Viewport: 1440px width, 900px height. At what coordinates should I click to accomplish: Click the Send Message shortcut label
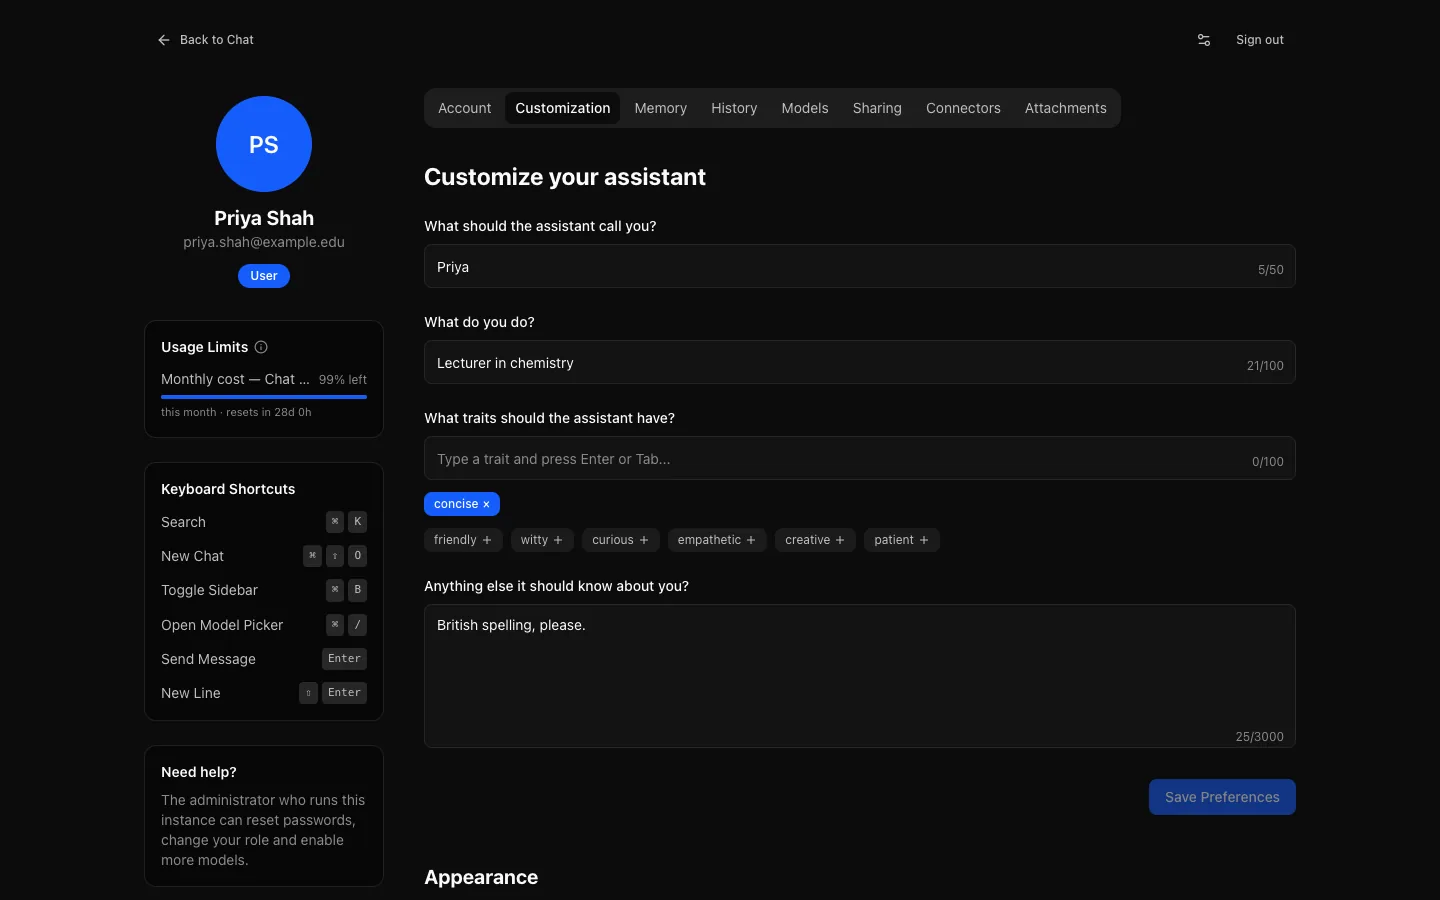[x=208, y=659]
